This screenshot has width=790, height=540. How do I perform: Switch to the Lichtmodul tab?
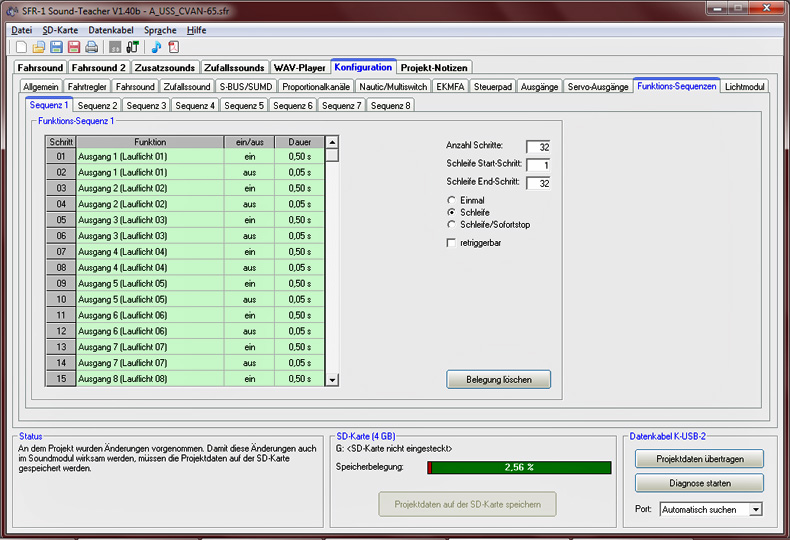point(745,87)
